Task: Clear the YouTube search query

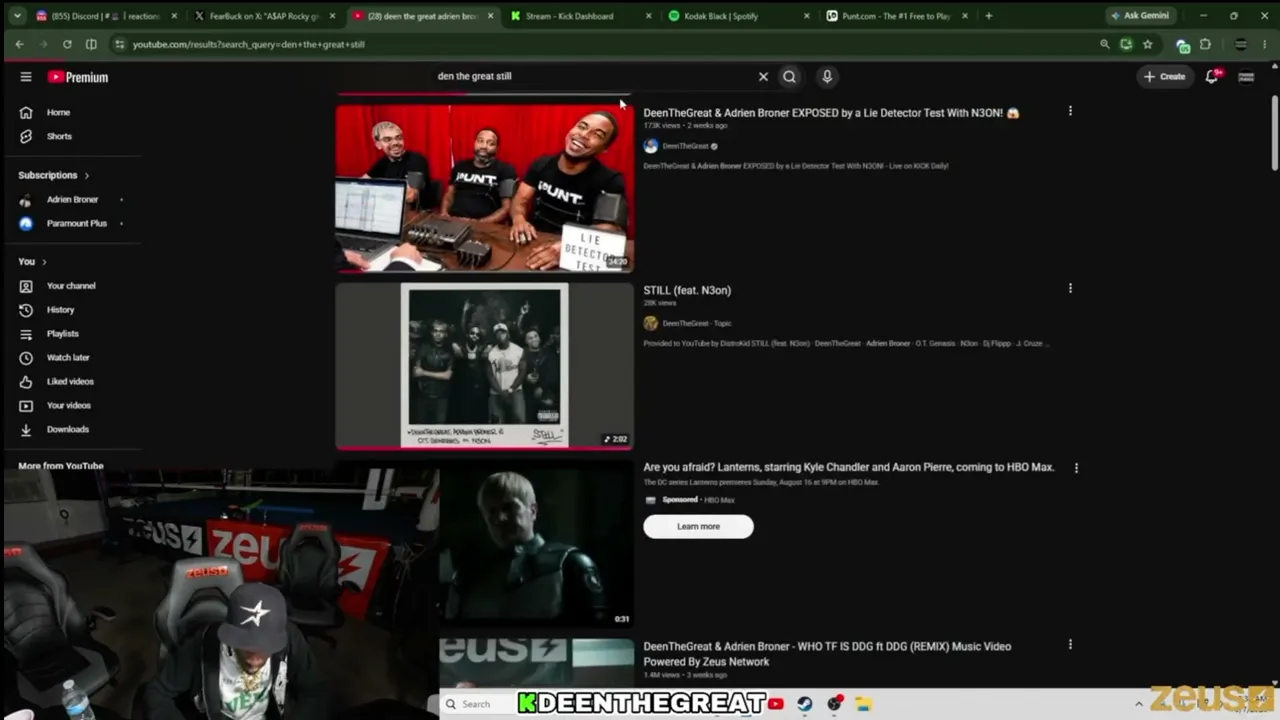Action: 763,76
